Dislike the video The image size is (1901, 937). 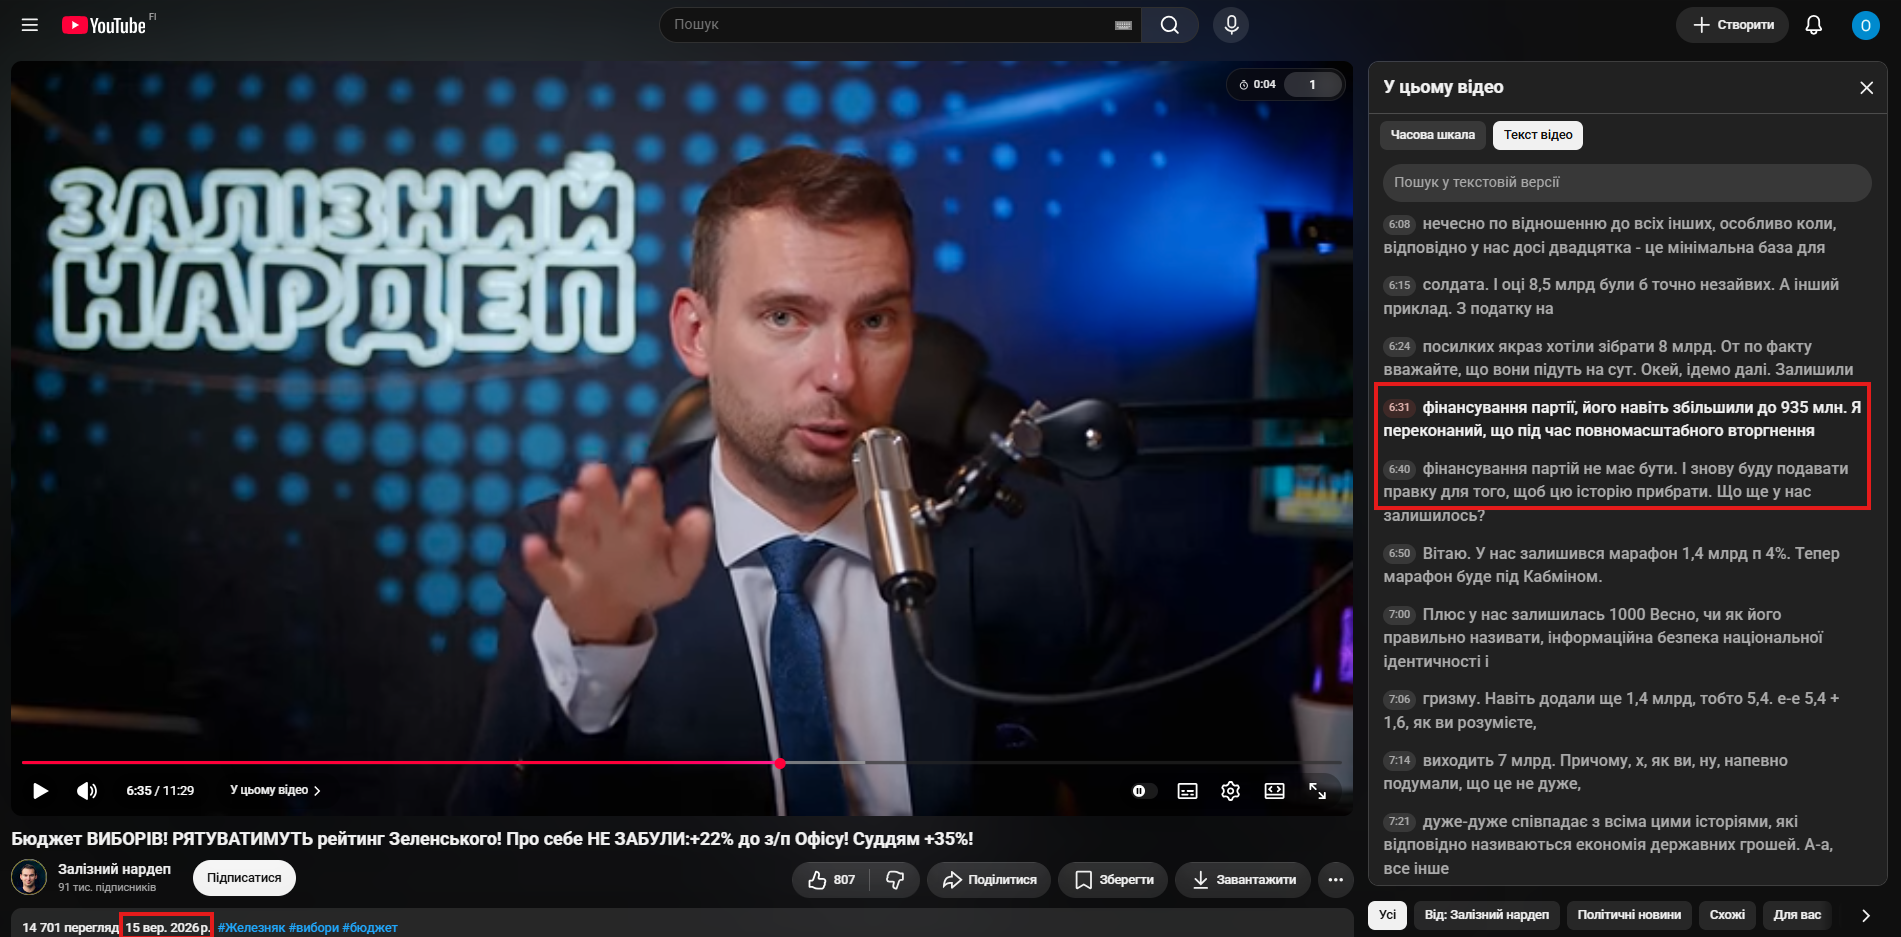pyautogui.click(x=895, y=880)
